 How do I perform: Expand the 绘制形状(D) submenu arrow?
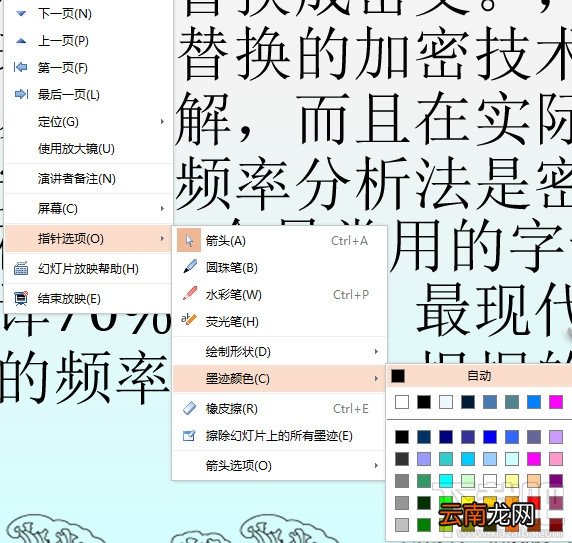pos(376,352)
